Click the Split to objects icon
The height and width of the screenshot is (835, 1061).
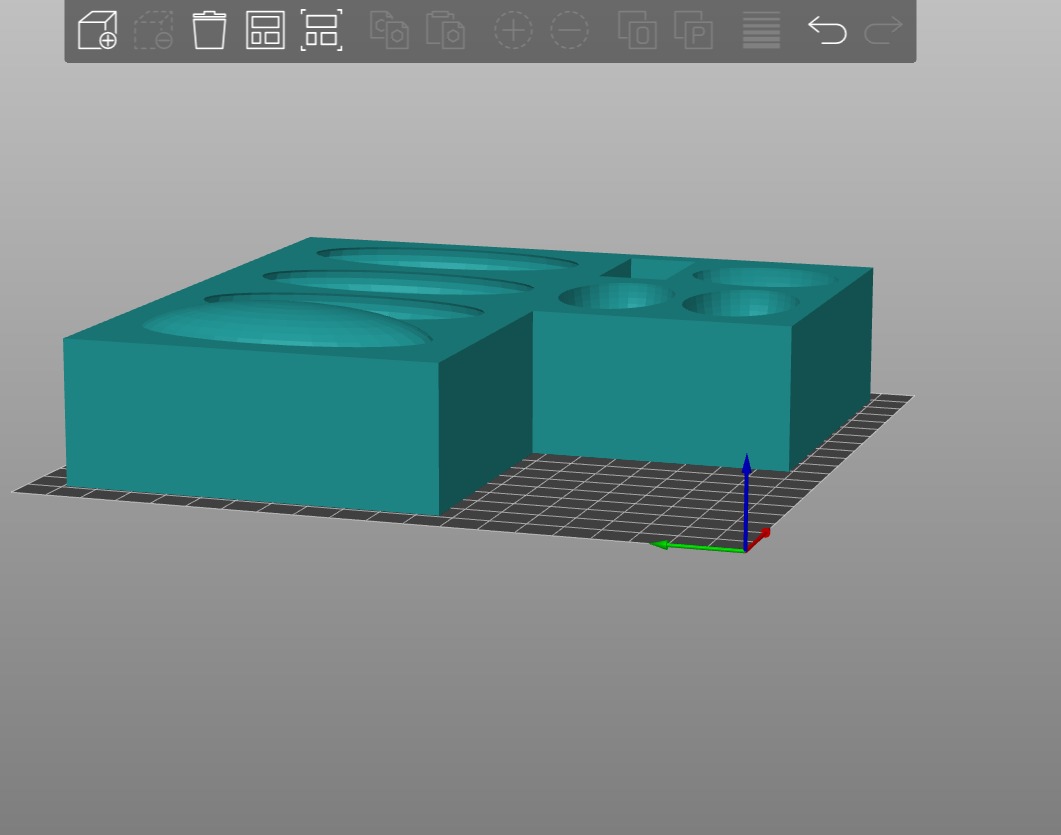pyautogui.click(x=637, y=30)
